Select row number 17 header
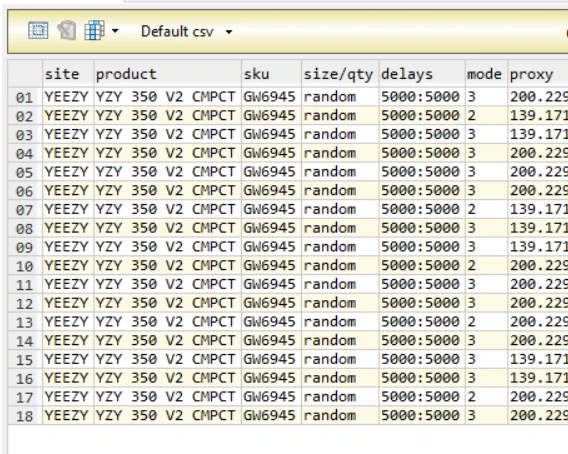The width and height of the screenshot is (568, 454). point(25,397)
